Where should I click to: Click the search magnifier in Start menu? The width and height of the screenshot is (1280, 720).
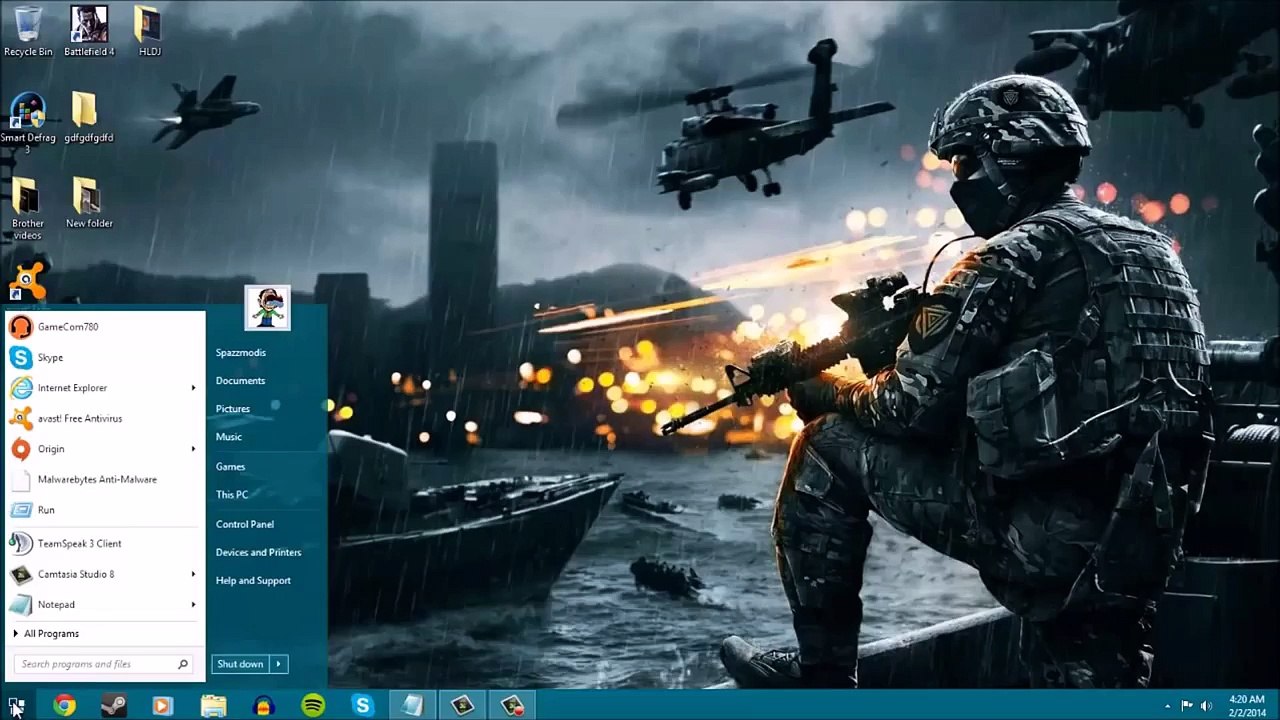183,664
